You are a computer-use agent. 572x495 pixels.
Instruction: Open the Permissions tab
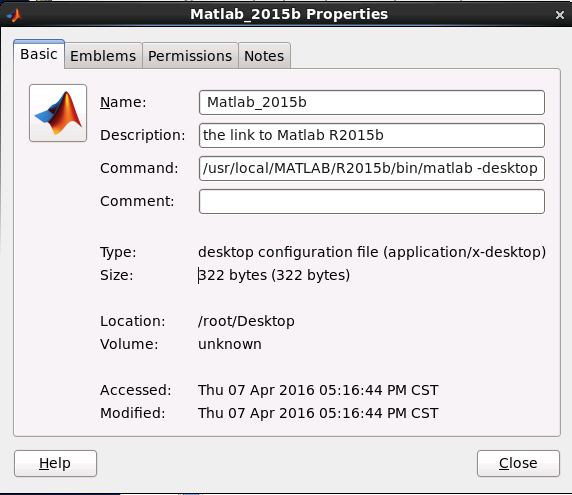(190, 56)
